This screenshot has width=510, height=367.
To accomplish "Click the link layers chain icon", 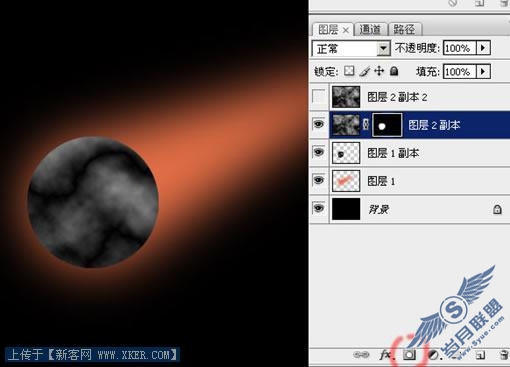I will coord(361,355).
